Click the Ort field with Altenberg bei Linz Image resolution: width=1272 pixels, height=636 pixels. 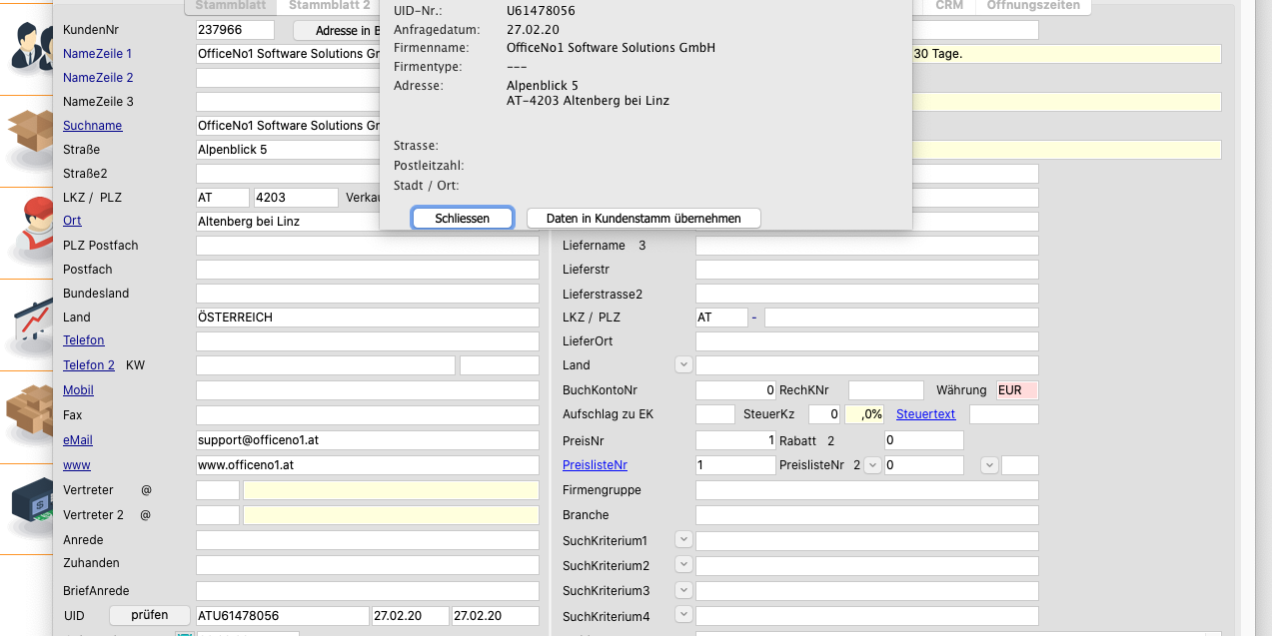tap(367, 222)
